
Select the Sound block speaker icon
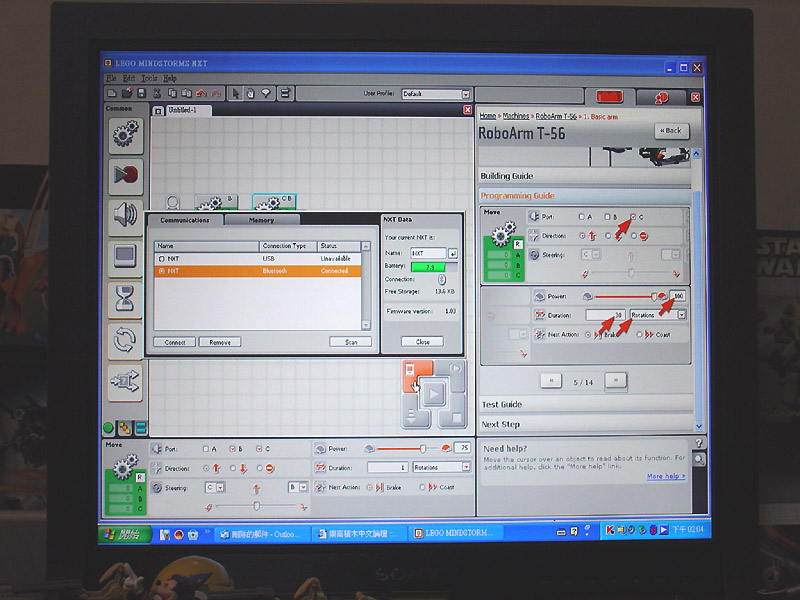pyautogui.click(x=126, y=217)
